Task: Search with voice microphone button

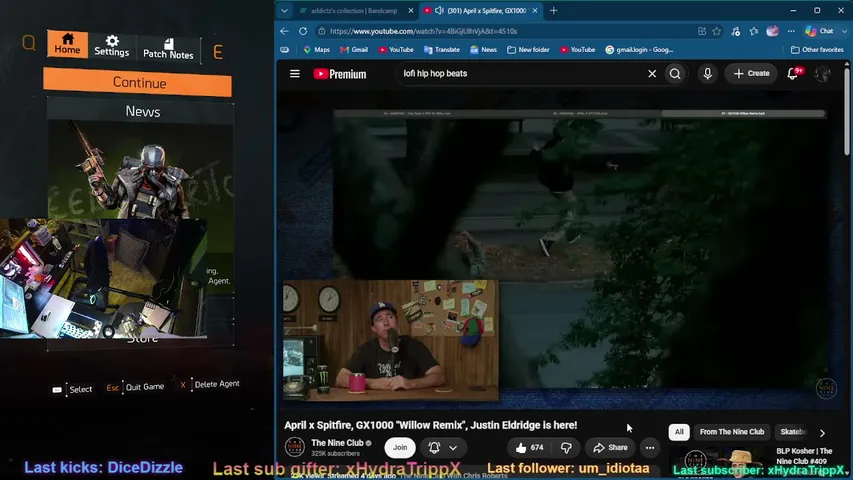Action: 708,73
